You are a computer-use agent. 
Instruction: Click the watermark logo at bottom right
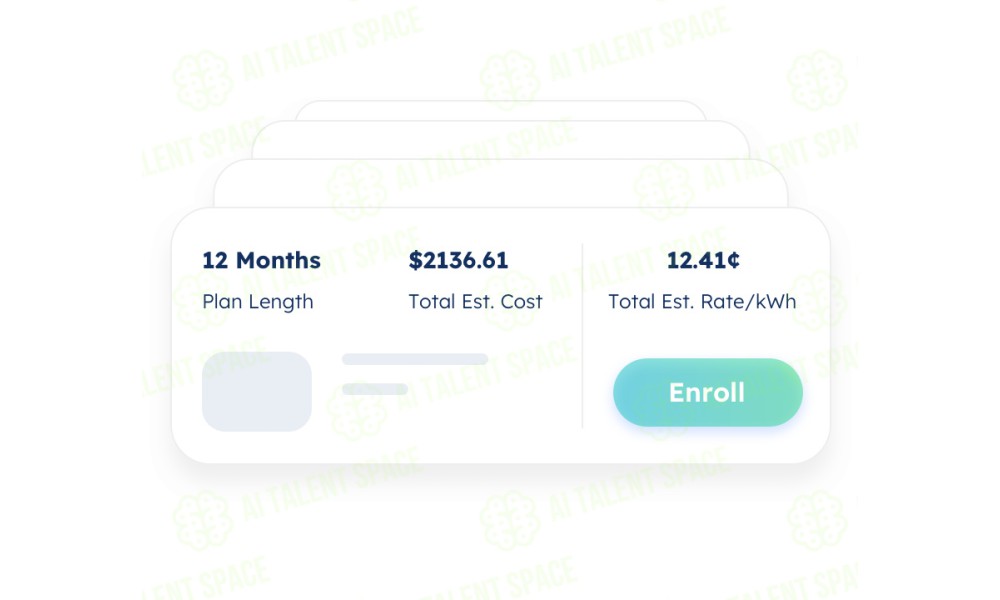point(817,520)
